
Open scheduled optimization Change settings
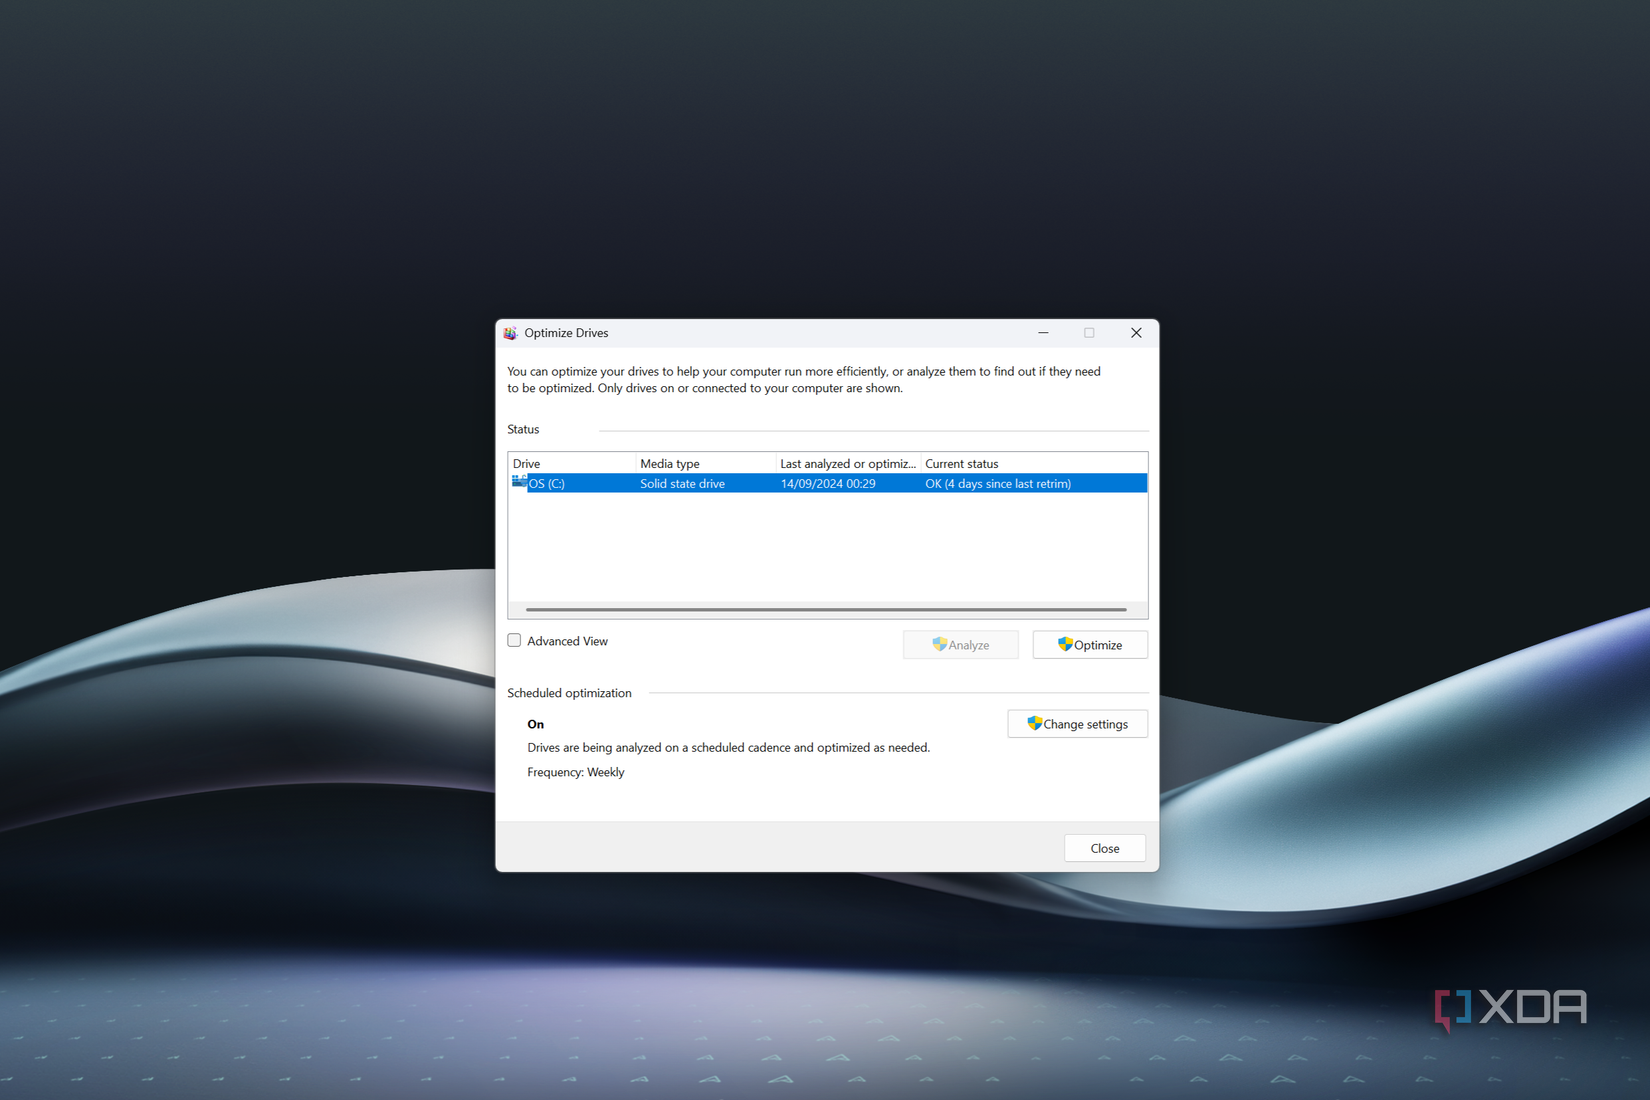1077,723
